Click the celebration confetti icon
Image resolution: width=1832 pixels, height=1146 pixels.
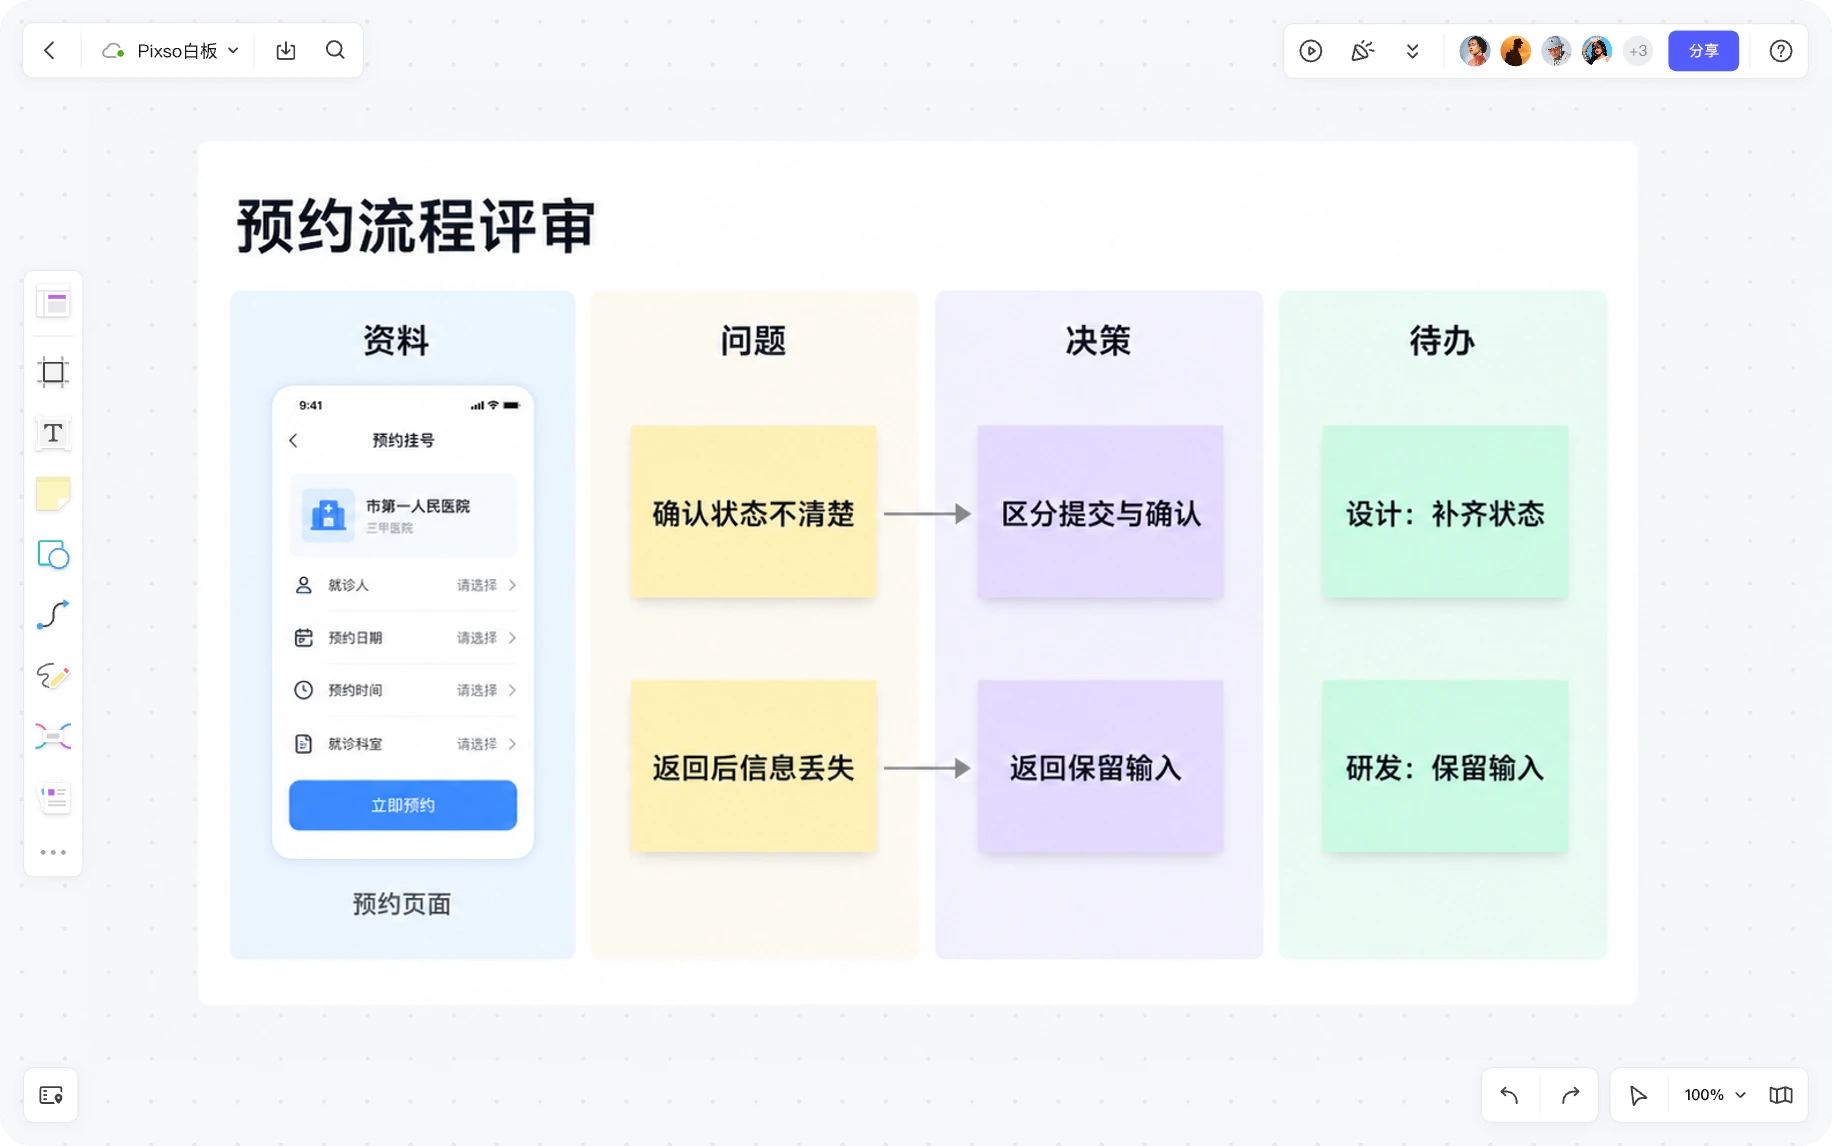pyautogui.click(x=1362, y=51)
